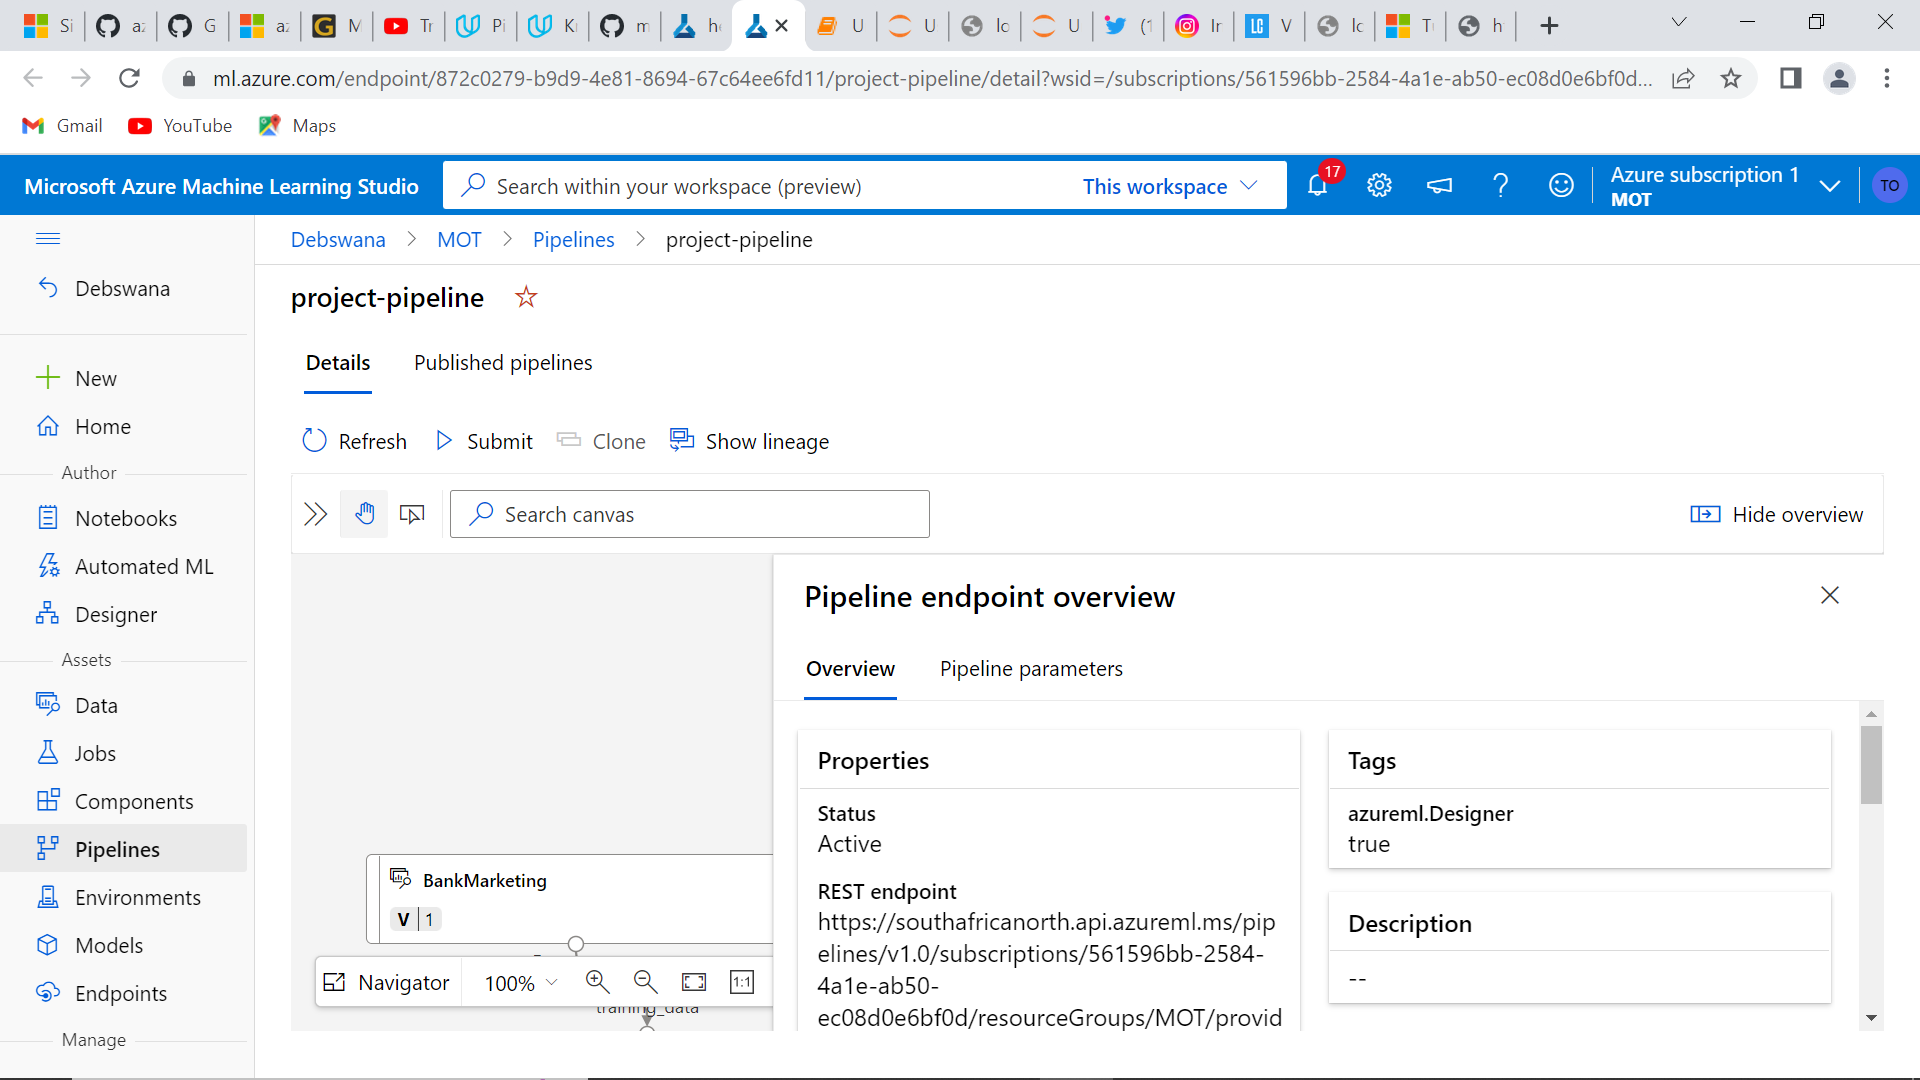Open the 100% zoom level dropdown

(520, 982)
